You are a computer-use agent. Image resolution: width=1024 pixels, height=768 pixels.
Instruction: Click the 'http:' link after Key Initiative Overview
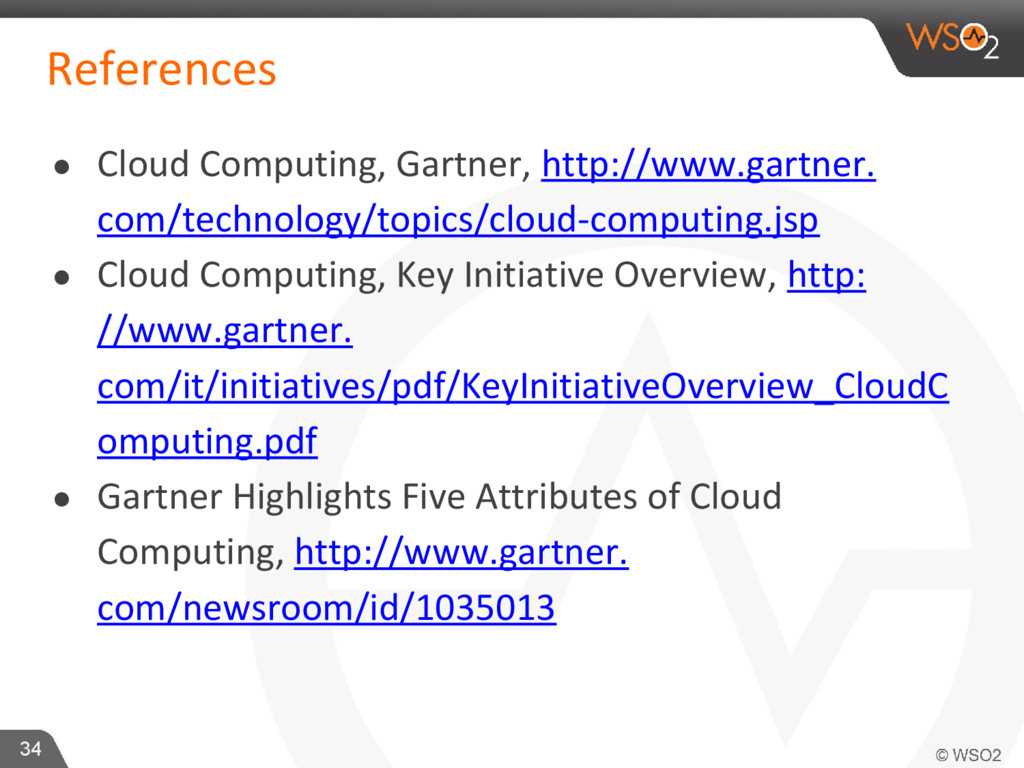[826, 276]
